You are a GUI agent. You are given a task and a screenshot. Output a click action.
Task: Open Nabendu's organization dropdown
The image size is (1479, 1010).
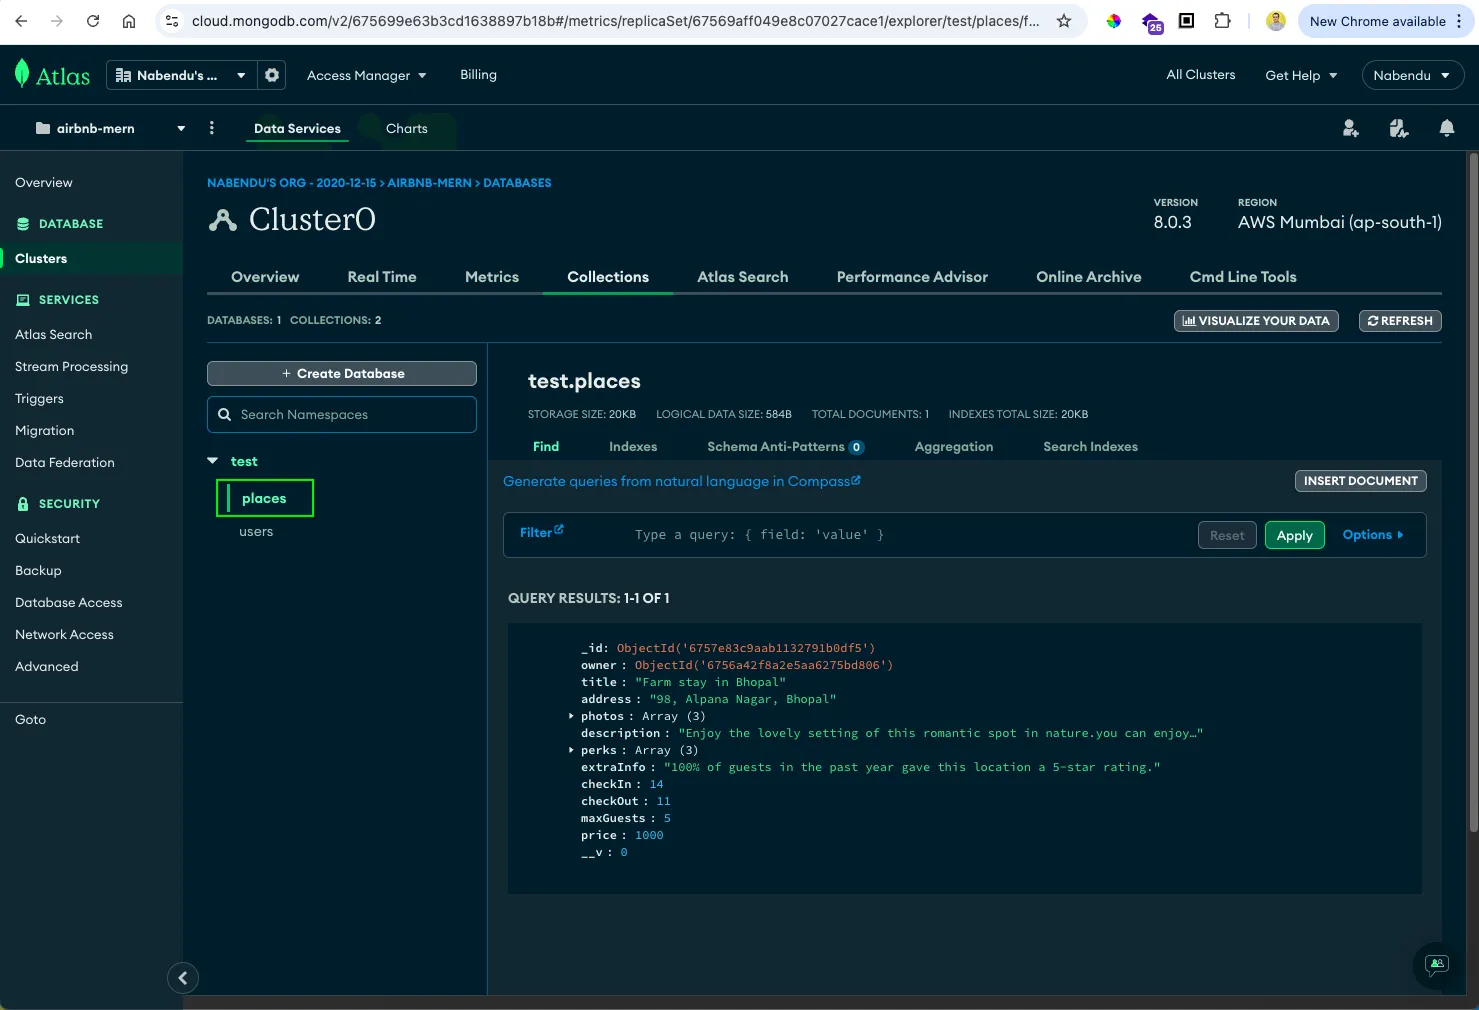pyautogui.click(x=181, y=75)
